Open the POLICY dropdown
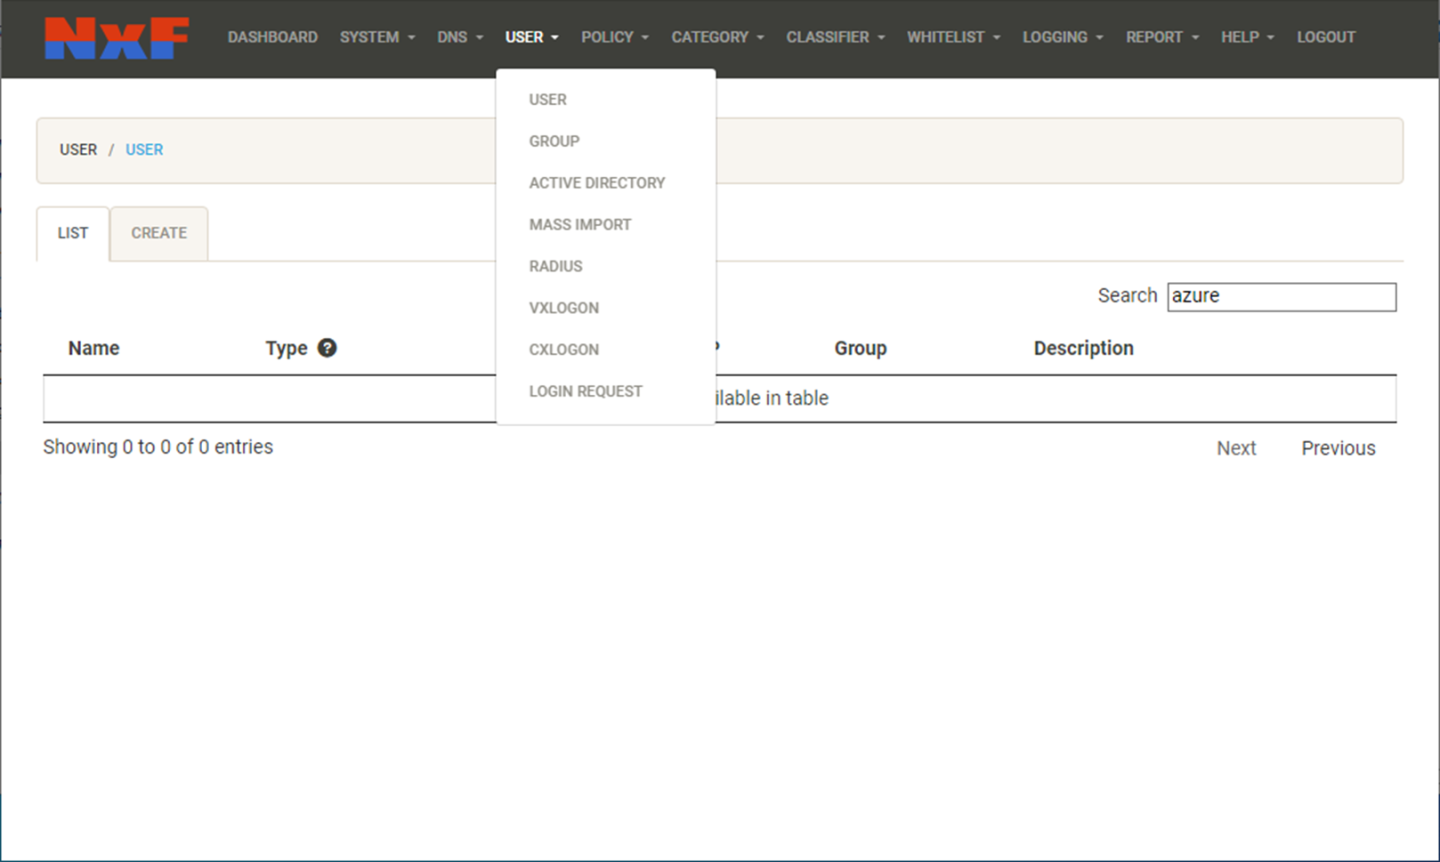Image resolution: width=1440 pixels, height=862 pixels. tap(614, 37)
